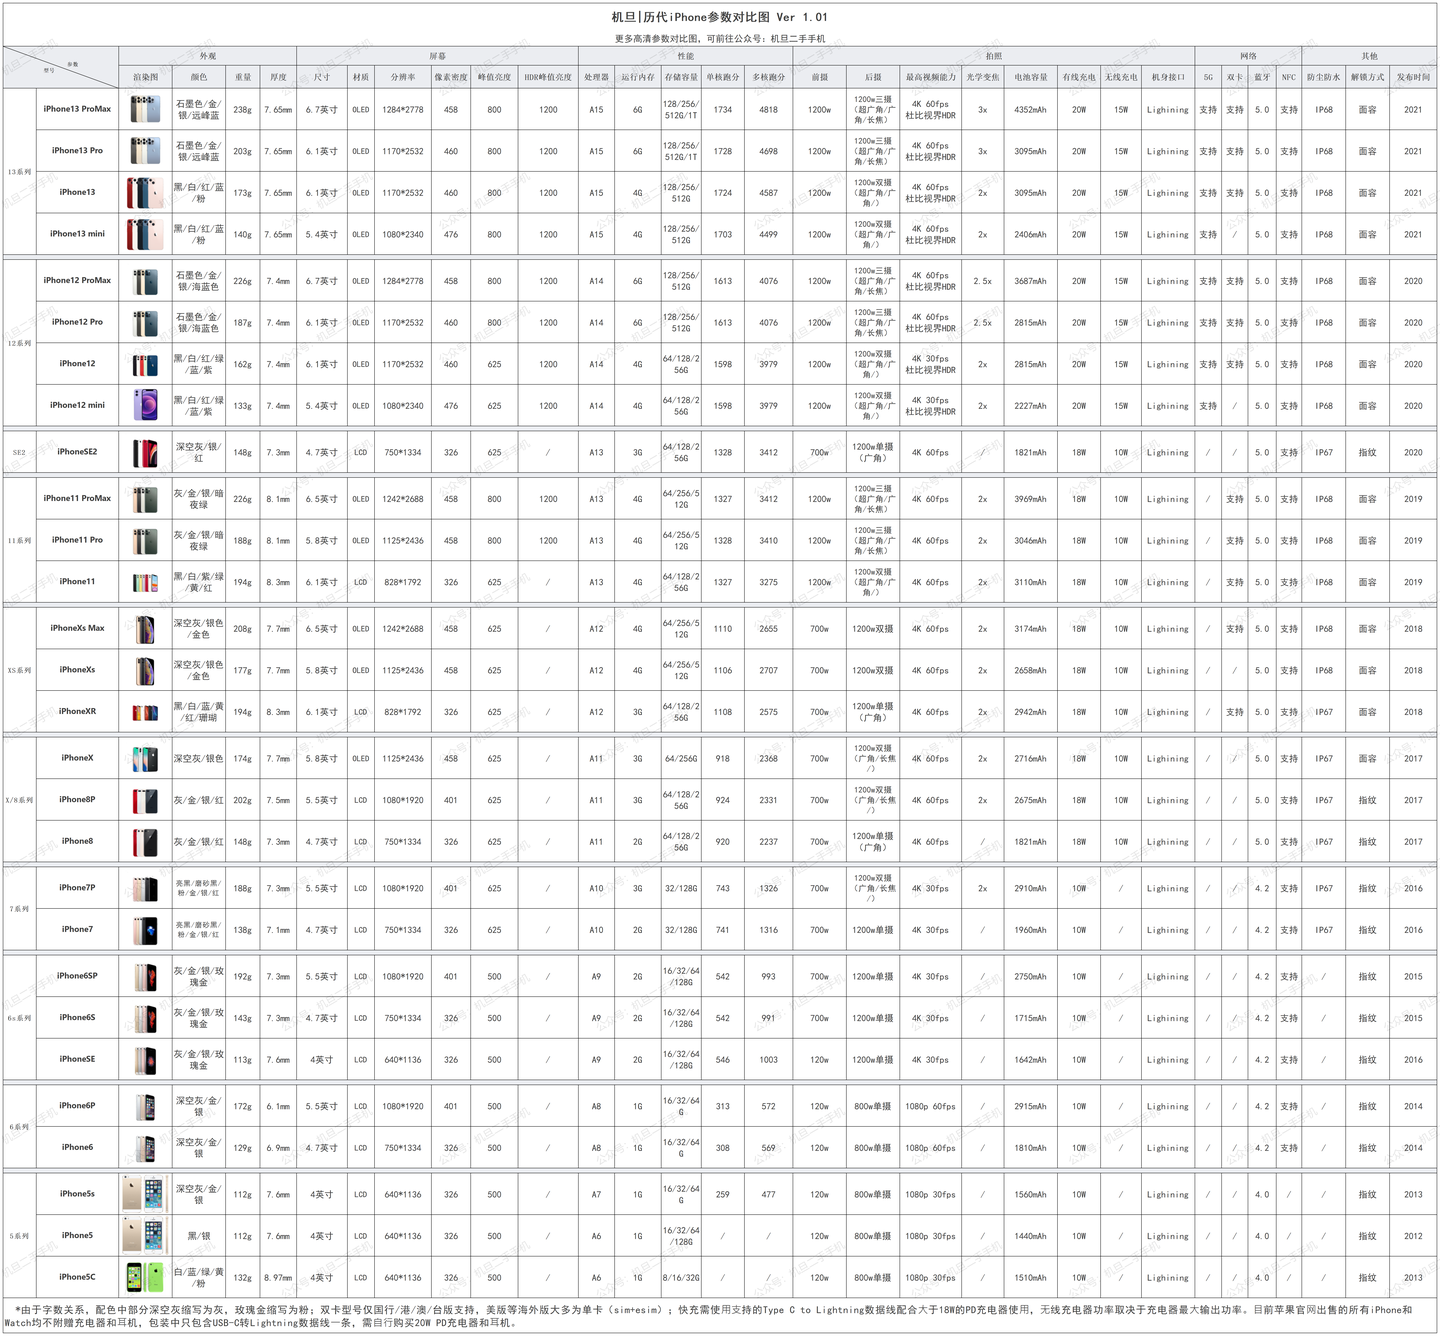Click the XS系列 series label
The width and height of the screenshot is (1440, 1336).
[x=19, y=670]
